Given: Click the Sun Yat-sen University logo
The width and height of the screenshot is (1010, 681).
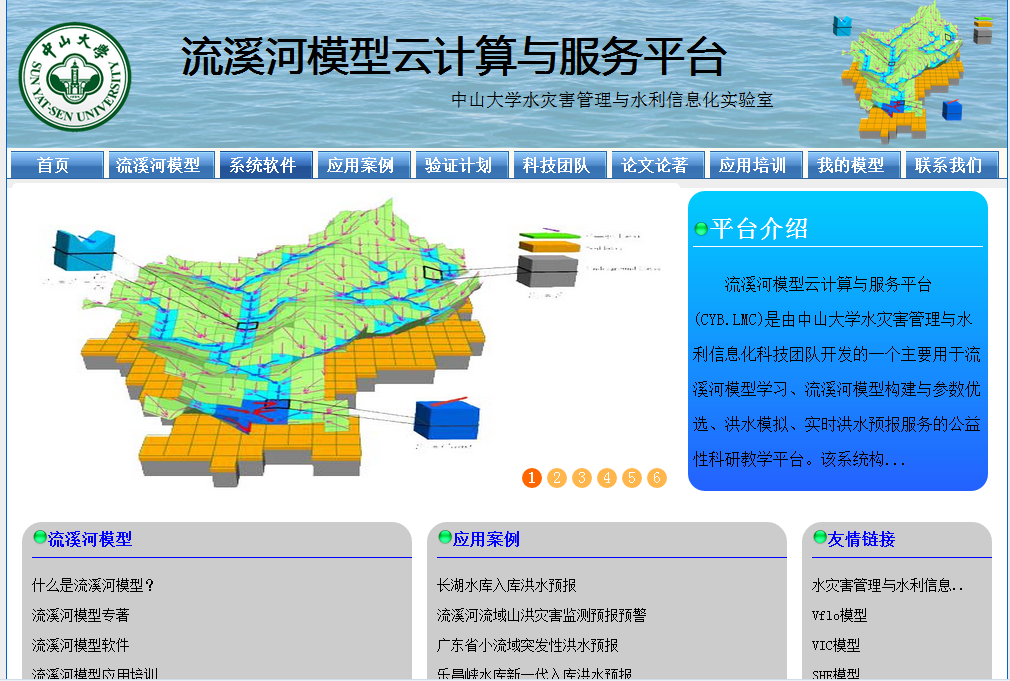Looking at the screenshot, I should tap(75, 77).
